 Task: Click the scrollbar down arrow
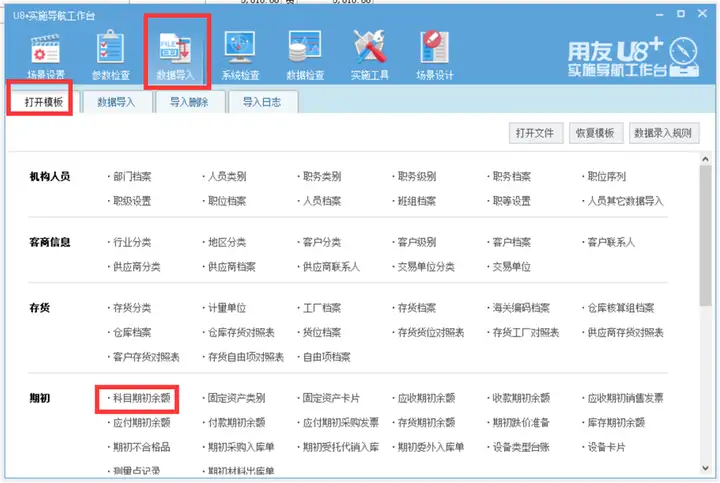[x=706, y=468]
